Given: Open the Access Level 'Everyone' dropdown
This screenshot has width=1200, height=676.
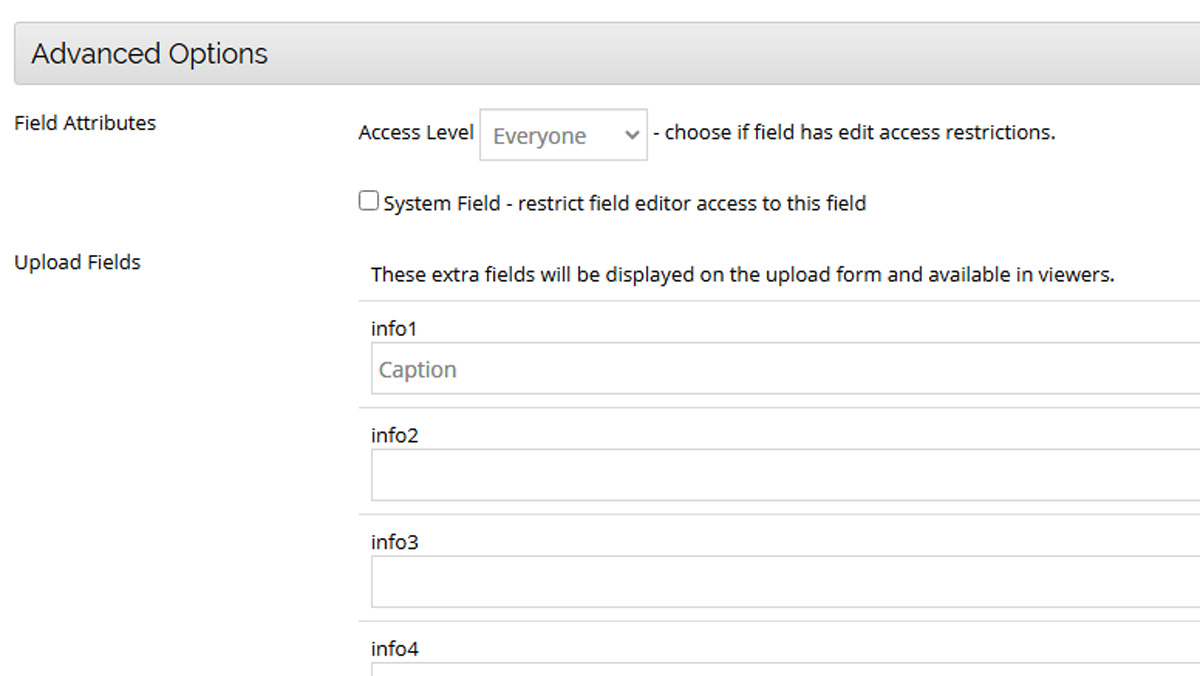Looking at the screenshot, I should coord(563,135).
